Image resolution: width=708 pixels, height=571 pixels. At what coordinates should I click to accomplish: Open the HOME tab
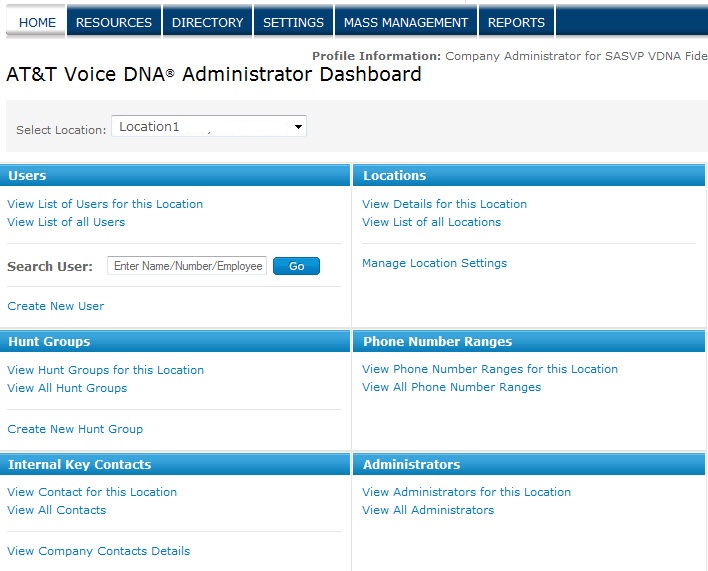tap(36, 22)
